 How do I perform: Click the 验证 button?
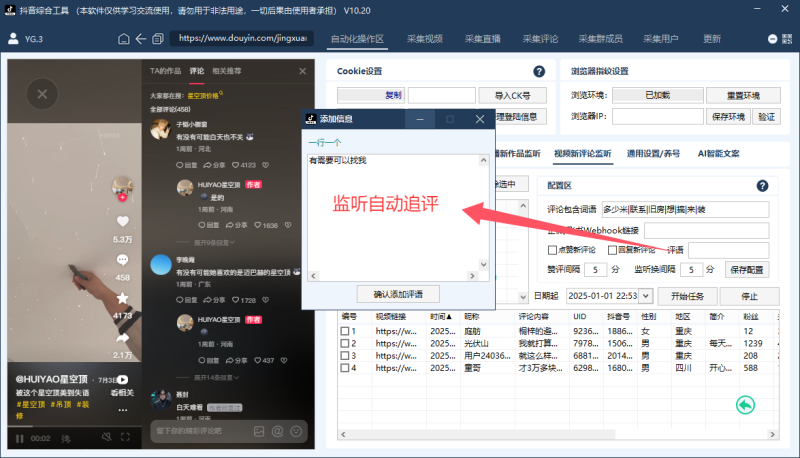[x=766, y=117]
